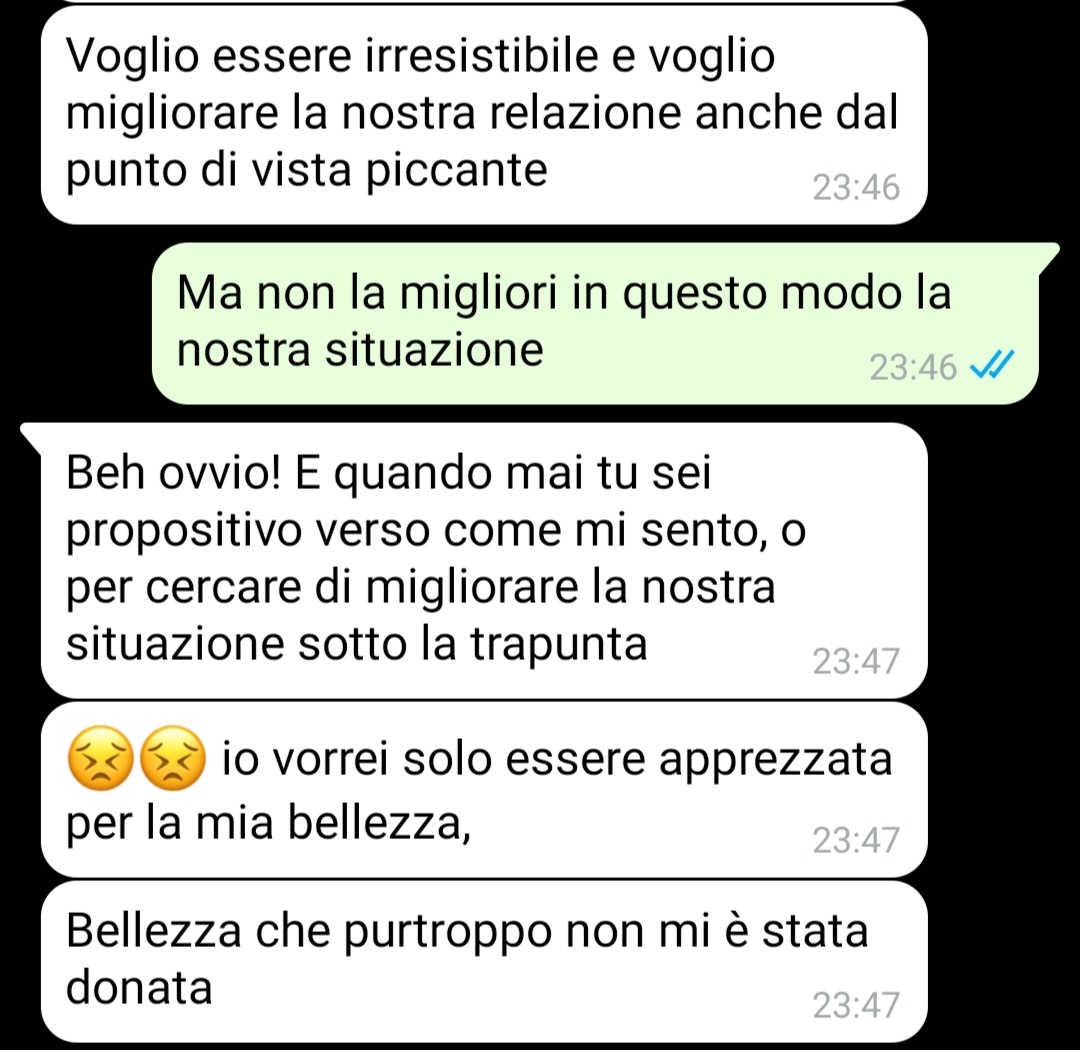Tap the 23:47 timestamp beside 'sotto la trapunta'
The width and height of the screenshot is (1080, 1050).
[856, 661]
